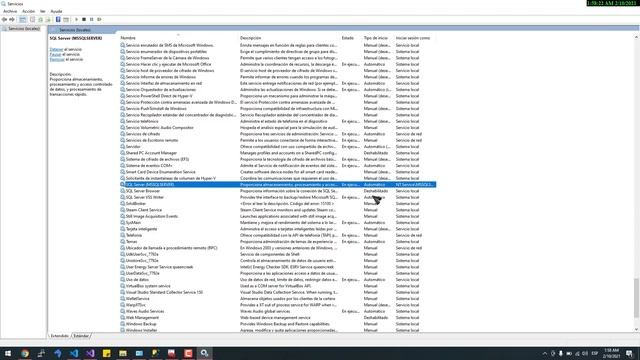Select the SysMain service
Viewport: 640px width, 360px height.
(x=278, y=223)
